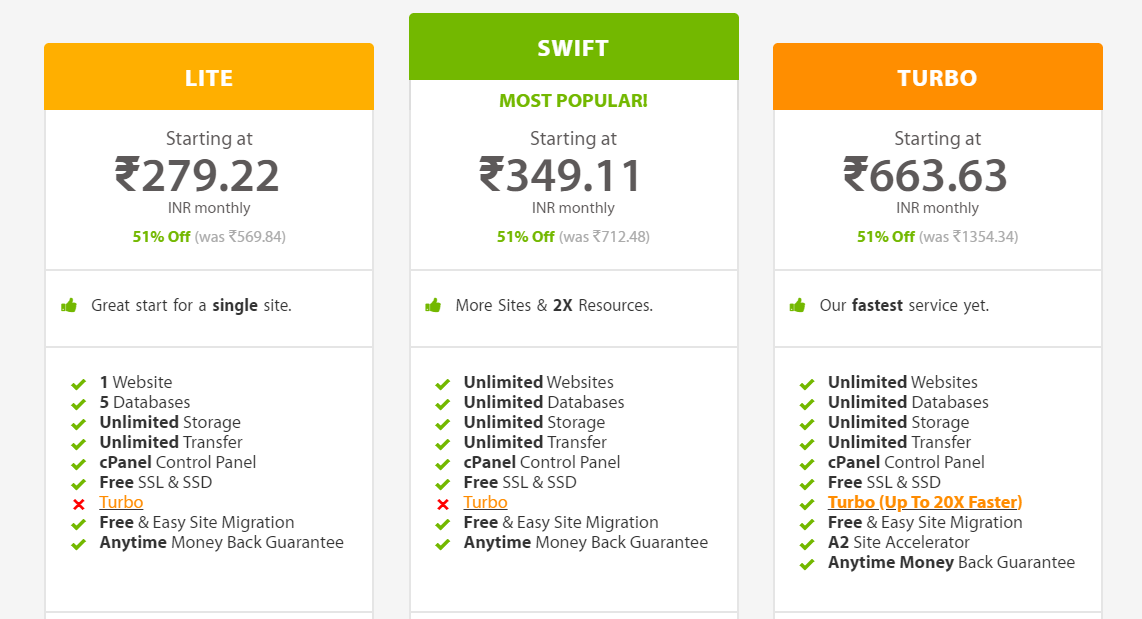Click the green checkmark beside Lite's 1 Website
The width and height of the screenshot is (1142, 619).
click(78, 384)
